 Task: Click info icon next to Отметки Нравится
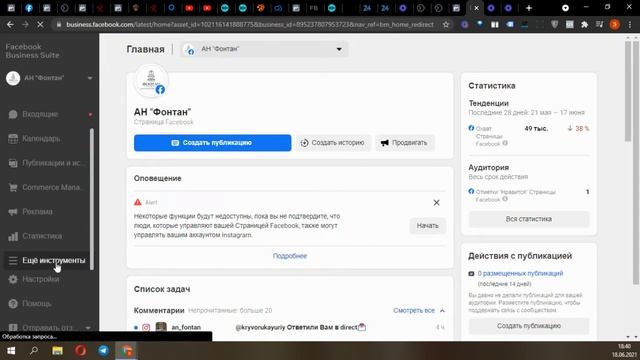505,199
